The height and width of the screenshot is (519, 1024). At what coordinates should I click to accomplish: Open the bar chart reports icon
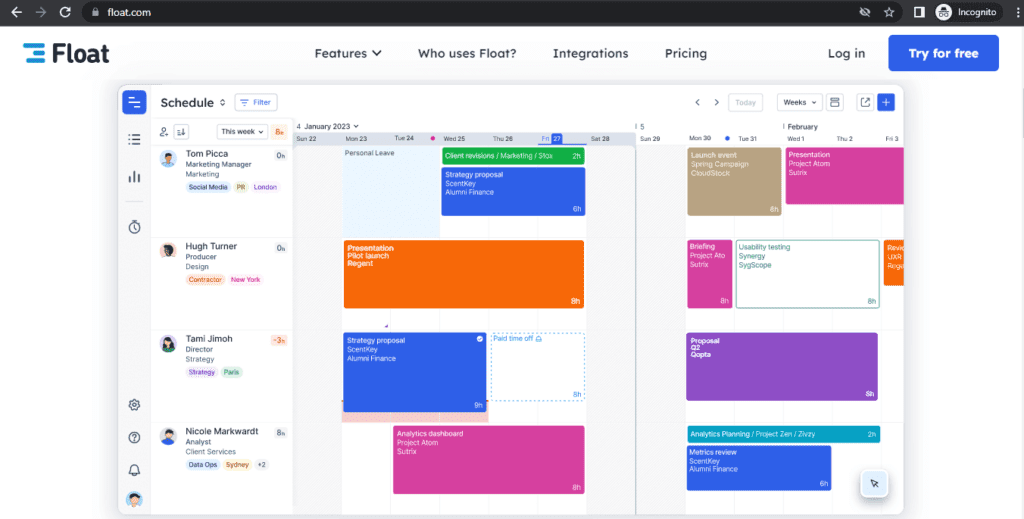(x=134, y=177)
